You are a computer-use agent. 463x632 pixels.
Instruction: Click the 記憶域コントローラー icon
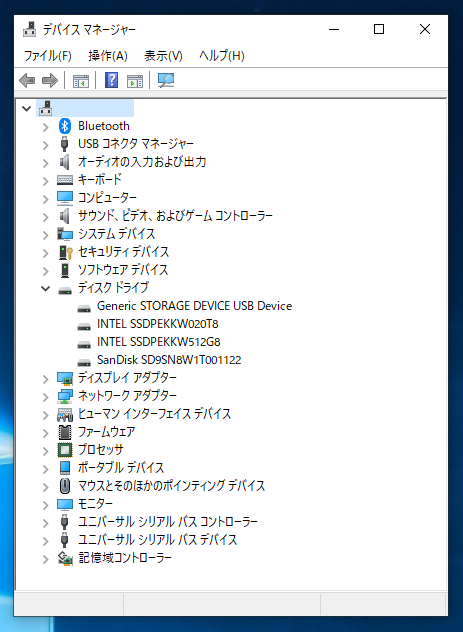(65, 558)
